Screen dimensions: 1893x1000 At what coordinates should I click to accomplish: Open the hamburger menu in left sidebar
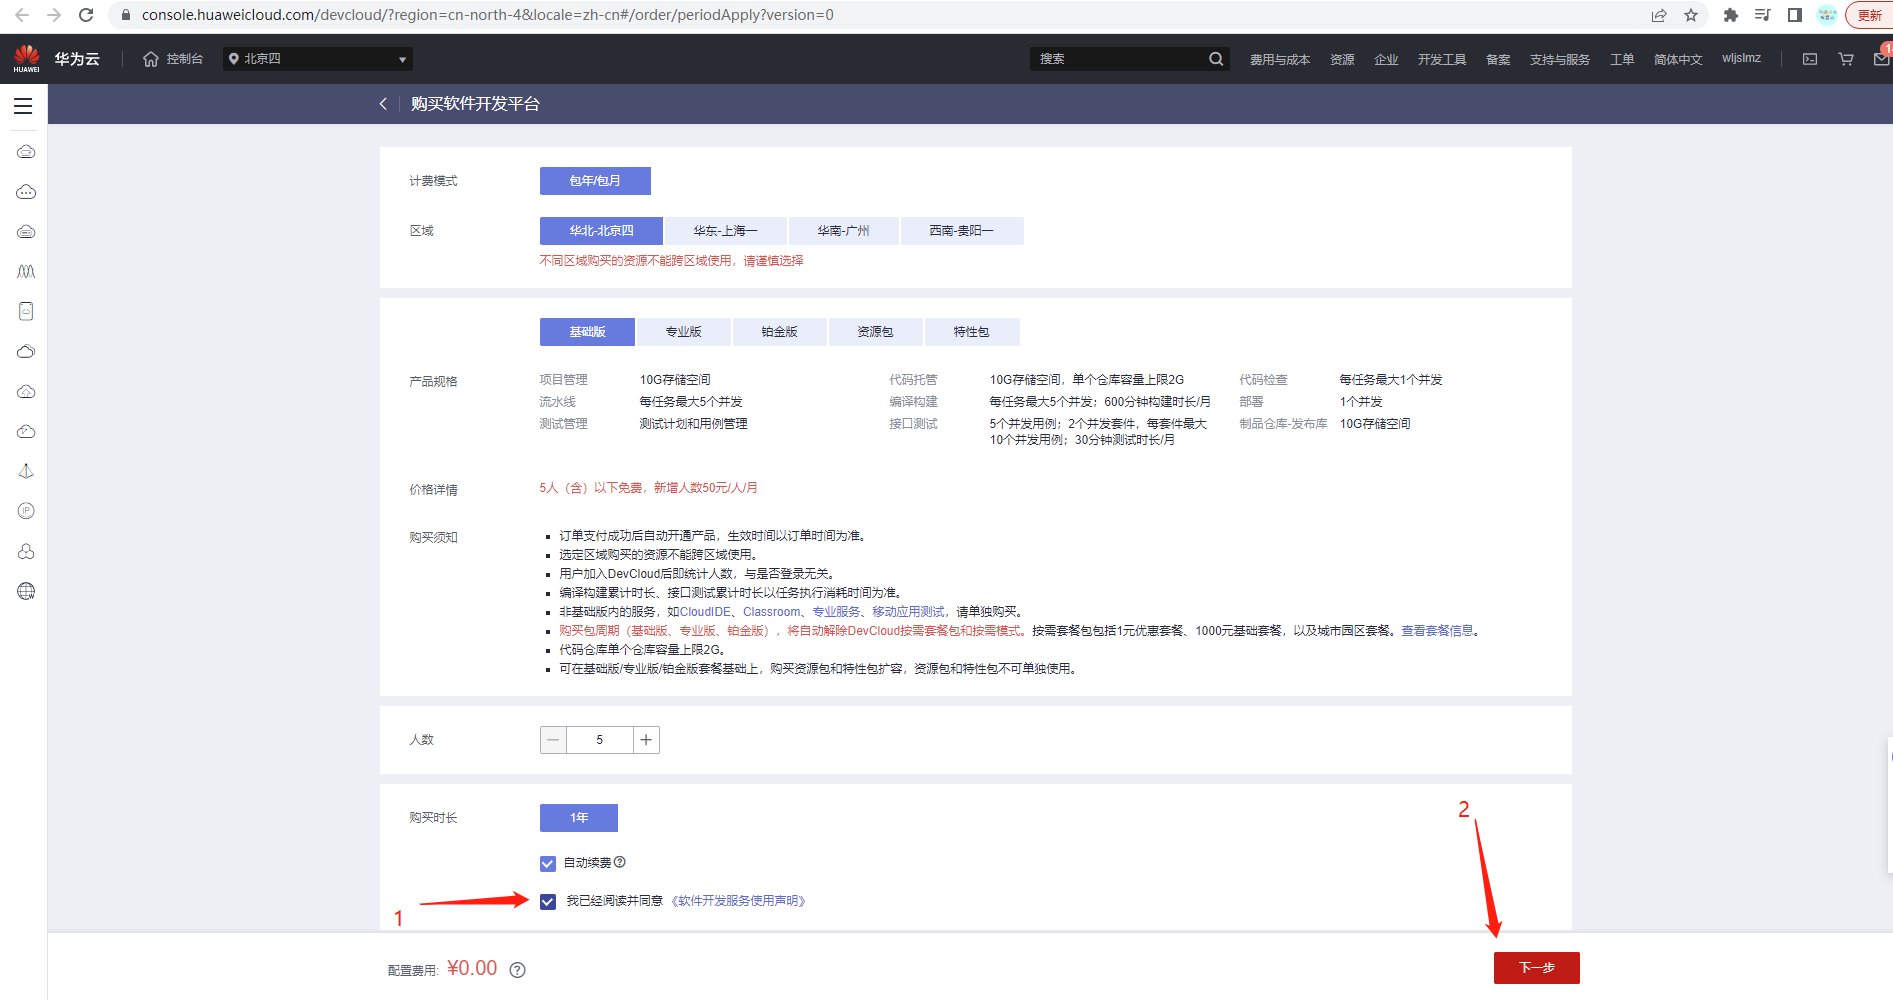coord(23,106)
